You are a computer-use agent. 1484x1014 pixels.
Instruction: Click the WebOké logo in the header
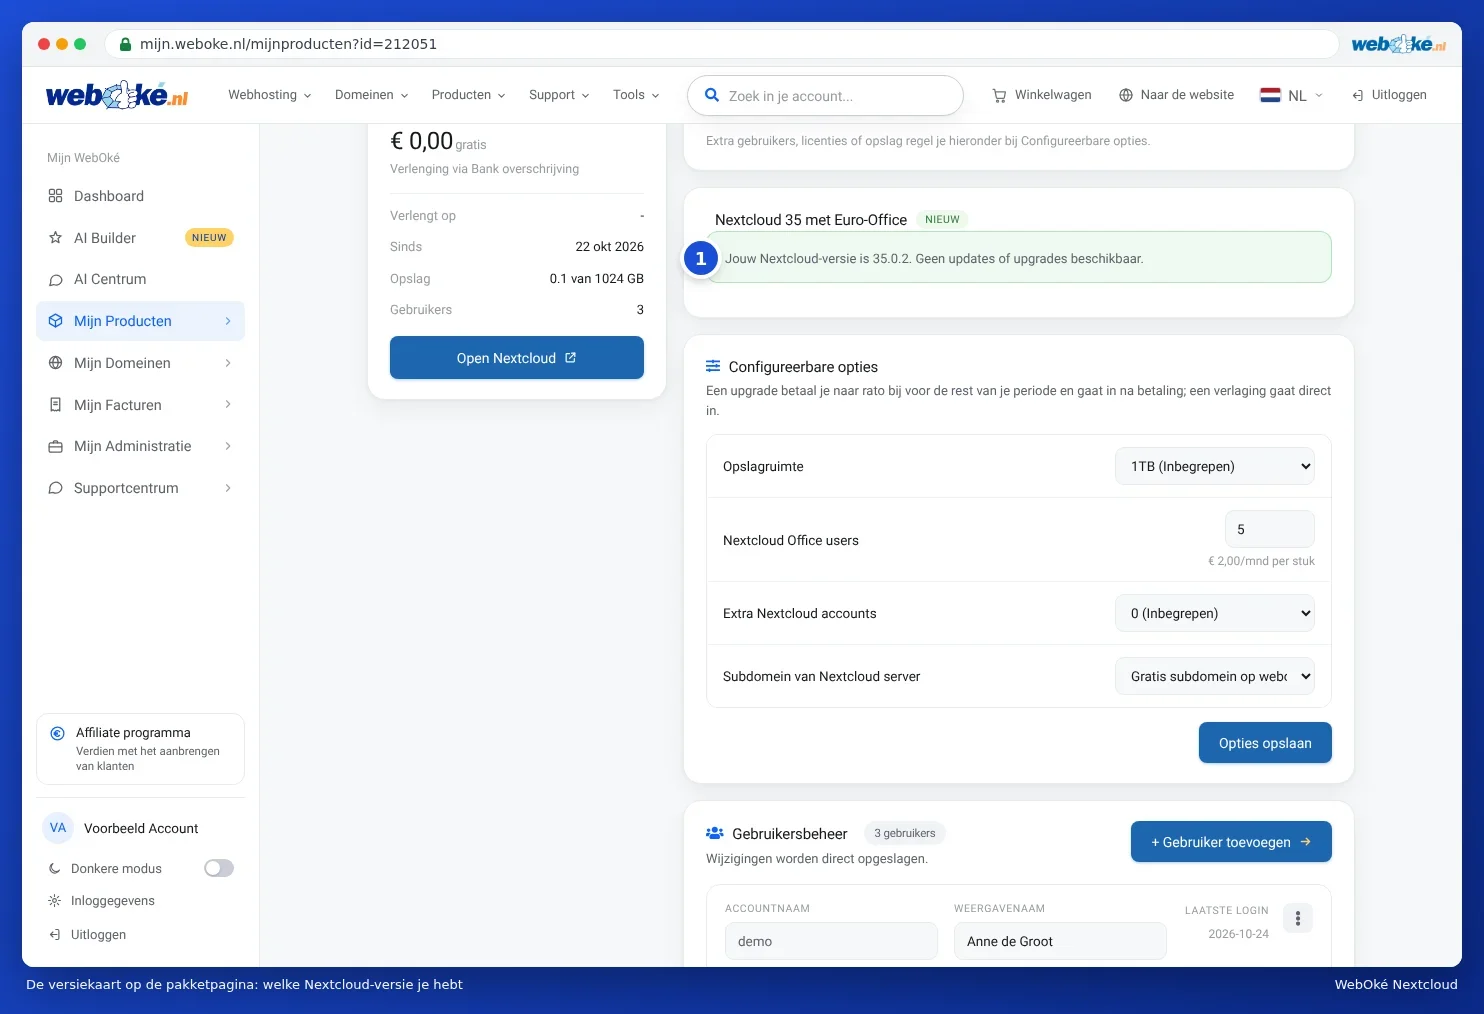point(117,95)
